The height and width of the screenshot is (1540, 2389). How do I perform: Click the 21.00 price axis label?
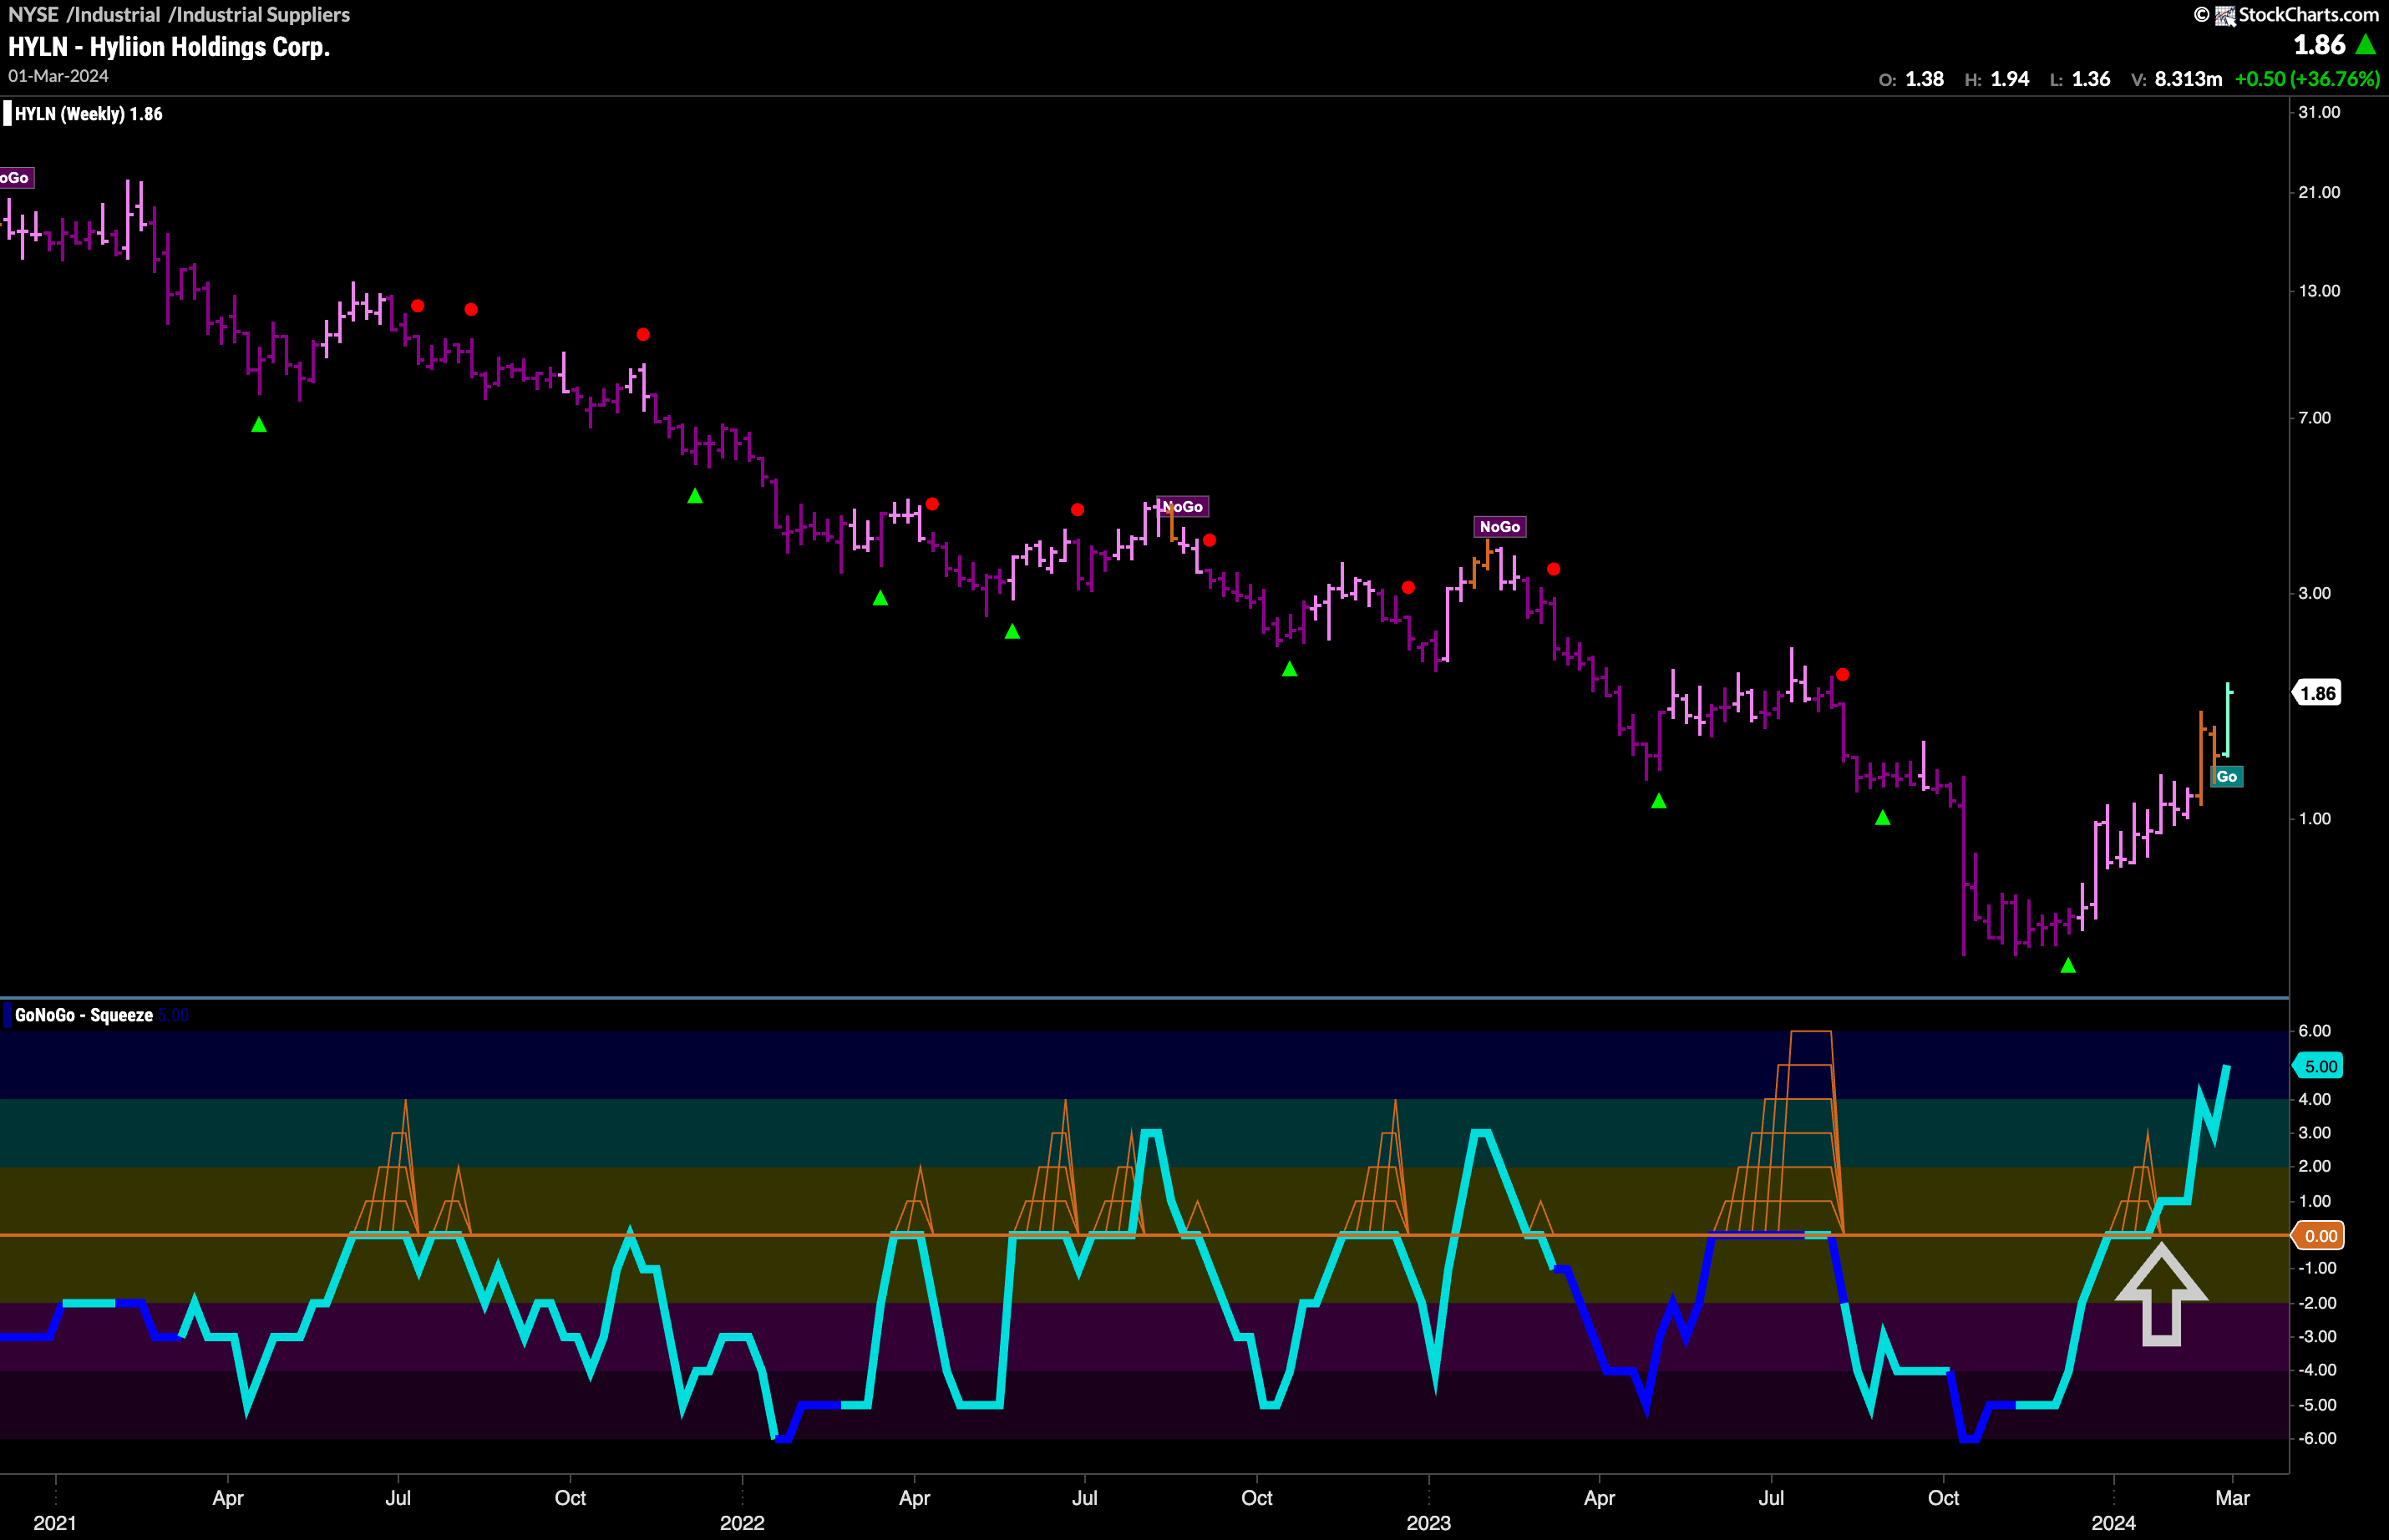coord(2319,192)
